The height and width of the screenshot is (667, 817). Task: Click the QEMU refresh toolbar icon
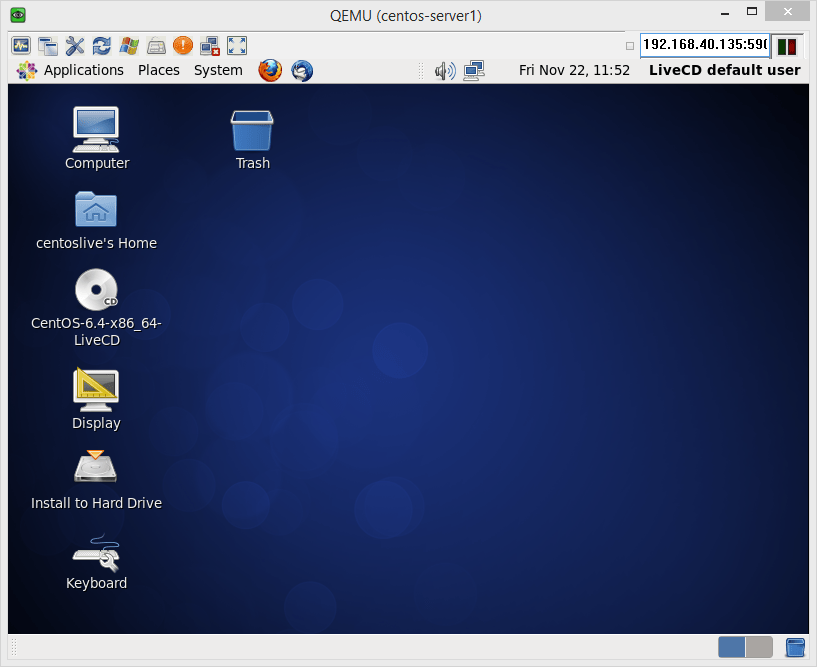click(101, 45)
